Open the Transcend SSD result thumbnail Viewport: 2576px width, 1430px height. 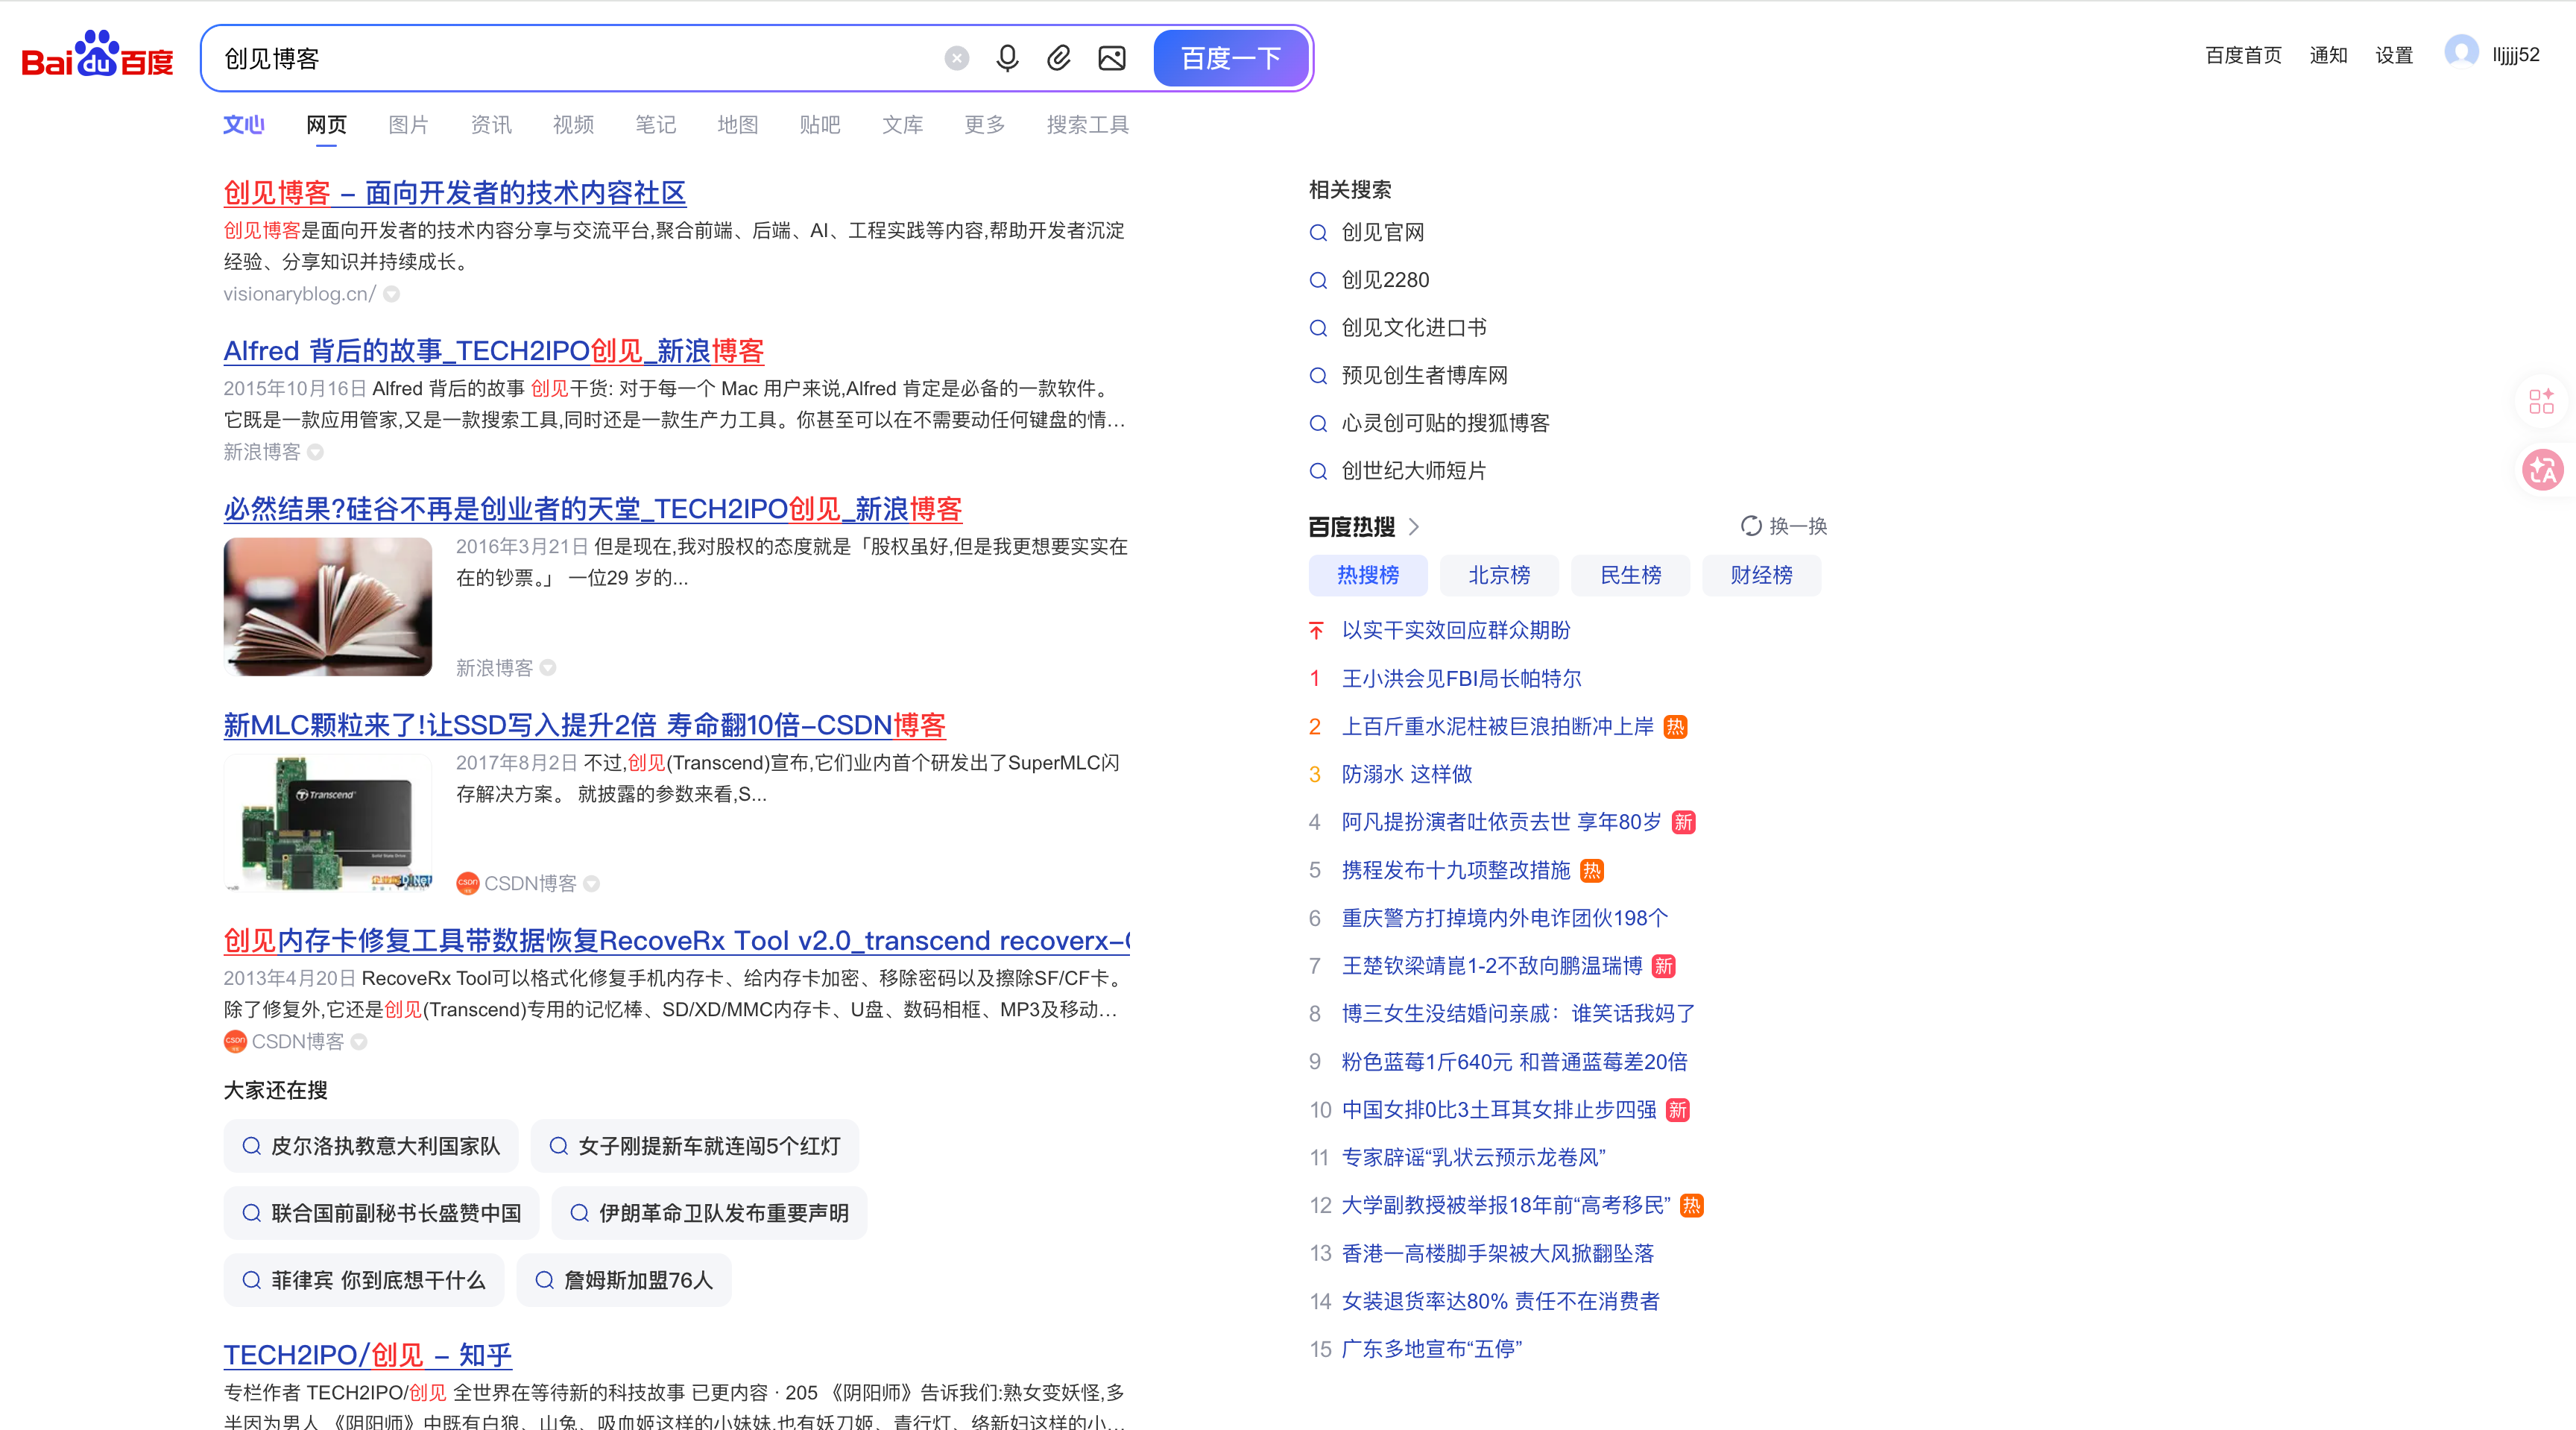pyautogui.click(x=328, y=823)
